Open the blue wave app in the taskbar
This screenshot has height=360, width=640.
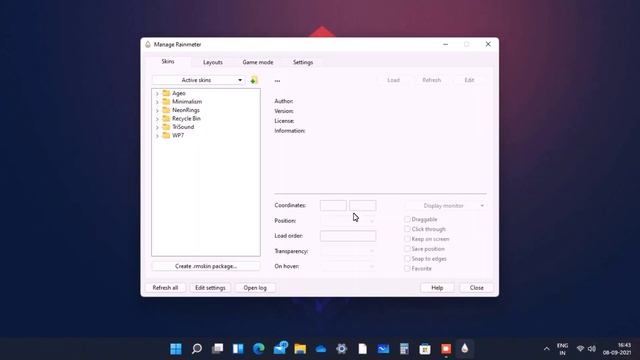(383, 349)
